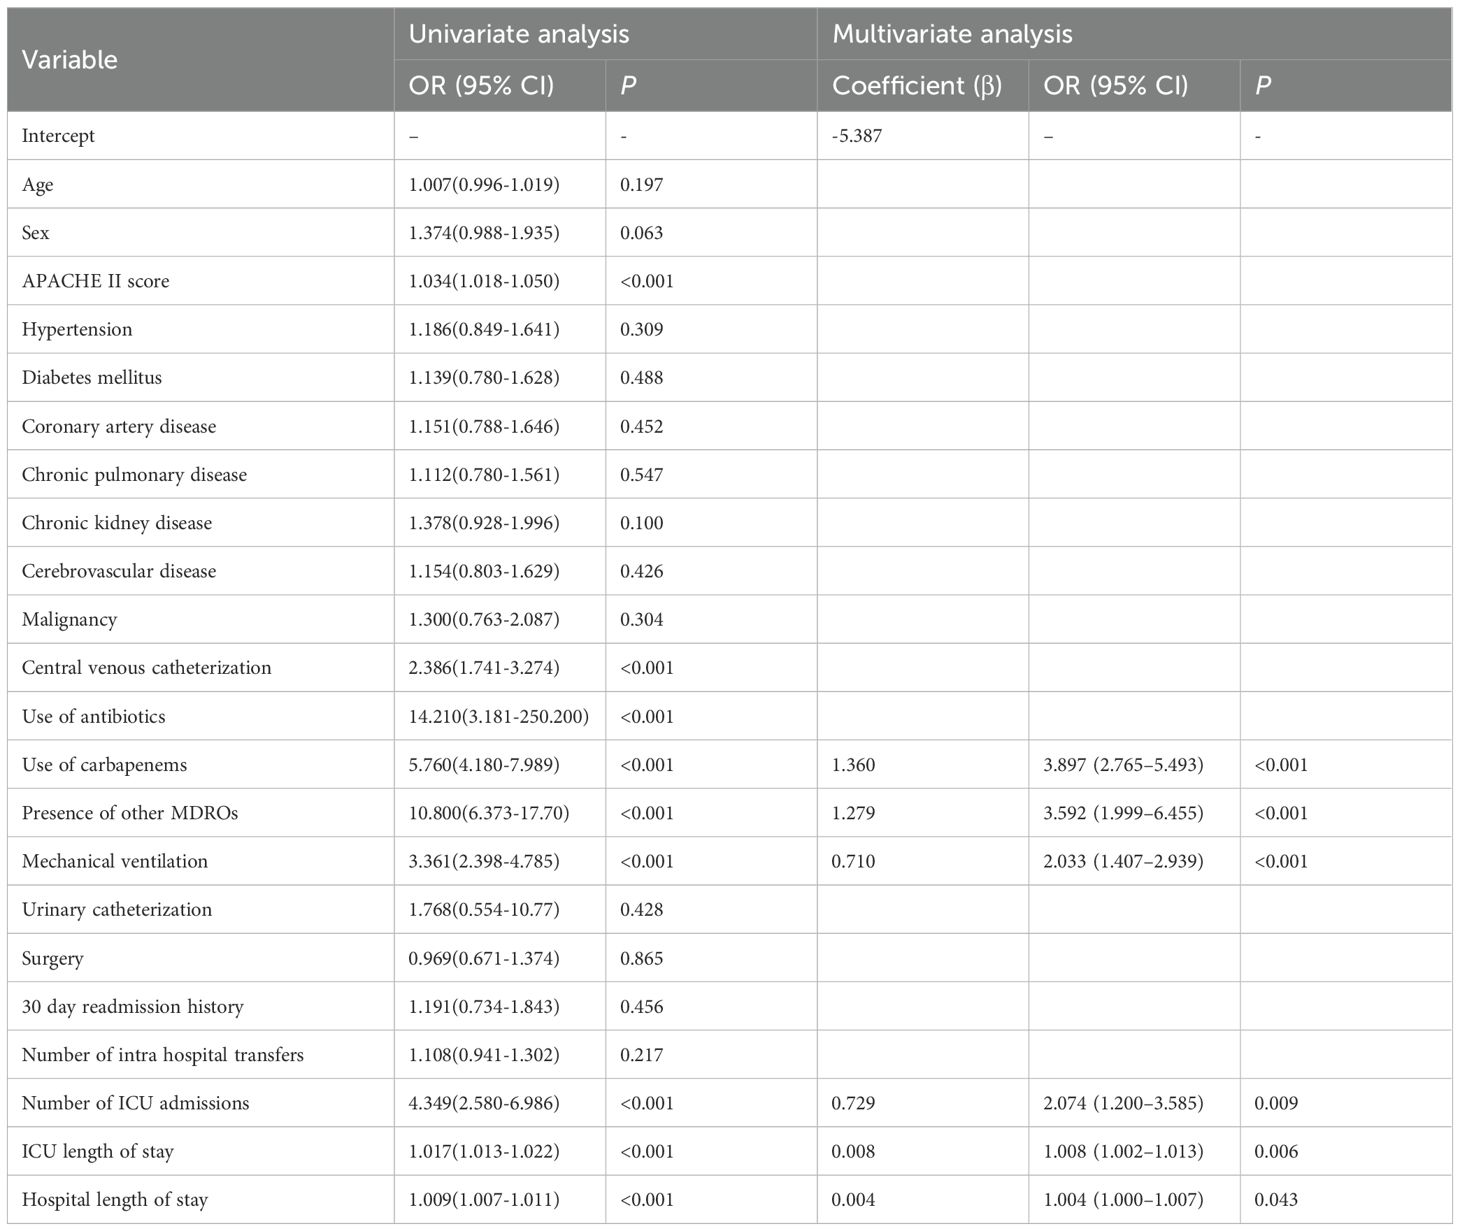
Task: Select the Sex P value 0.063
Action: (641, 233)
